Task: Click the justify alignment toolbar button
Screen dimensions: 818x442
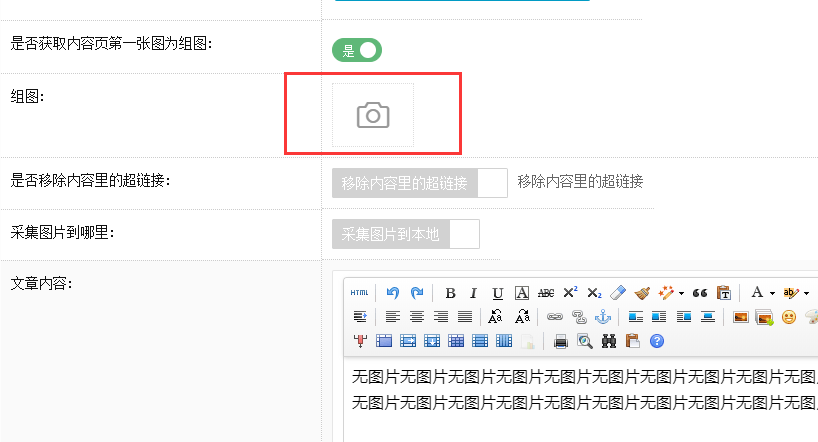Action: point(465,317)
